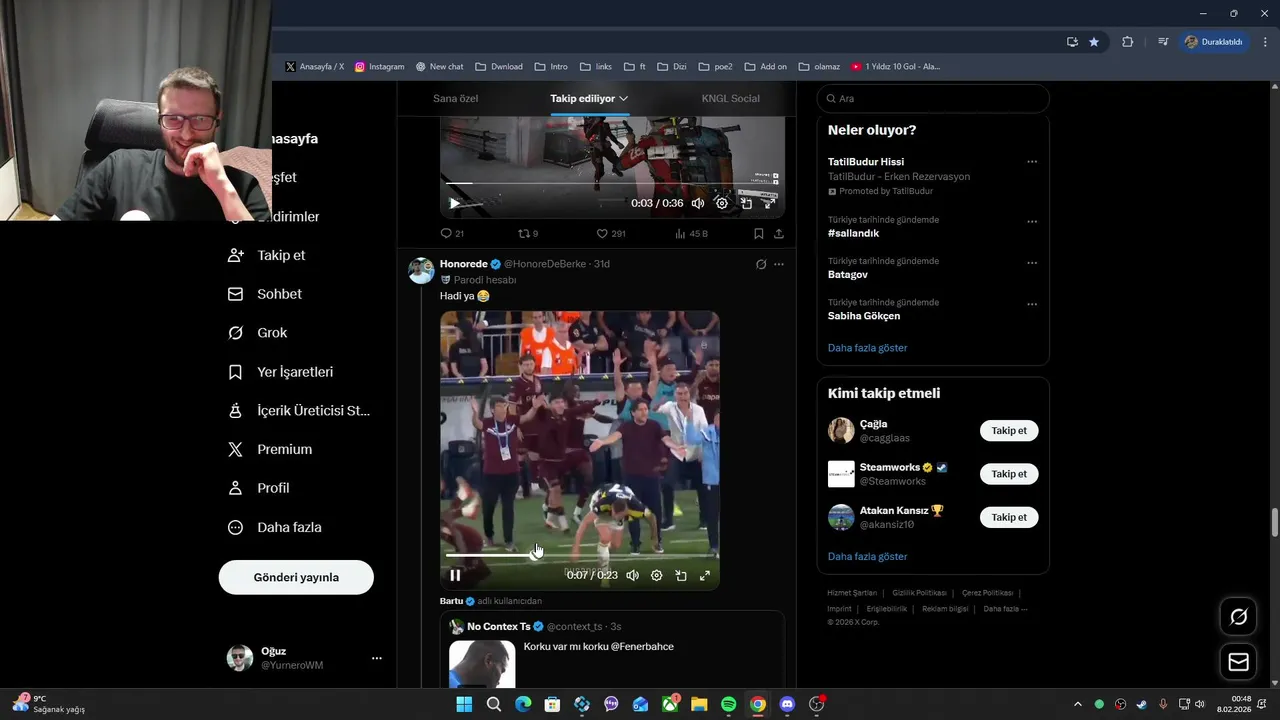Expand Daha fazla sidebar menu

275,527
